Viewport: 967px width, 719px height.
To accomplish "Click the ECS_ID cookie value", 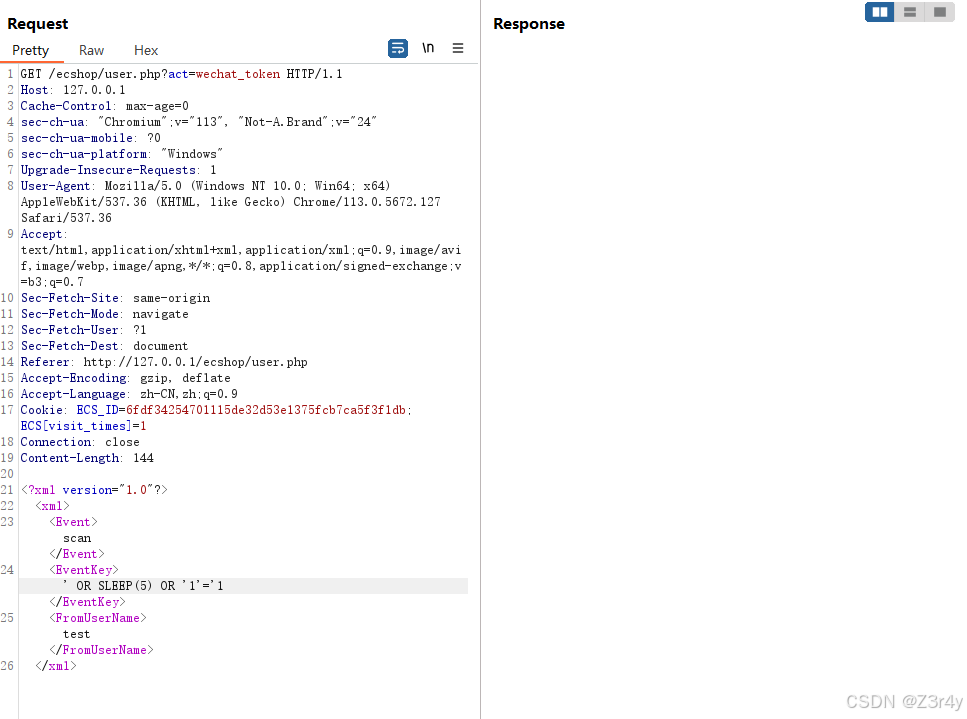I will (266, 411).
